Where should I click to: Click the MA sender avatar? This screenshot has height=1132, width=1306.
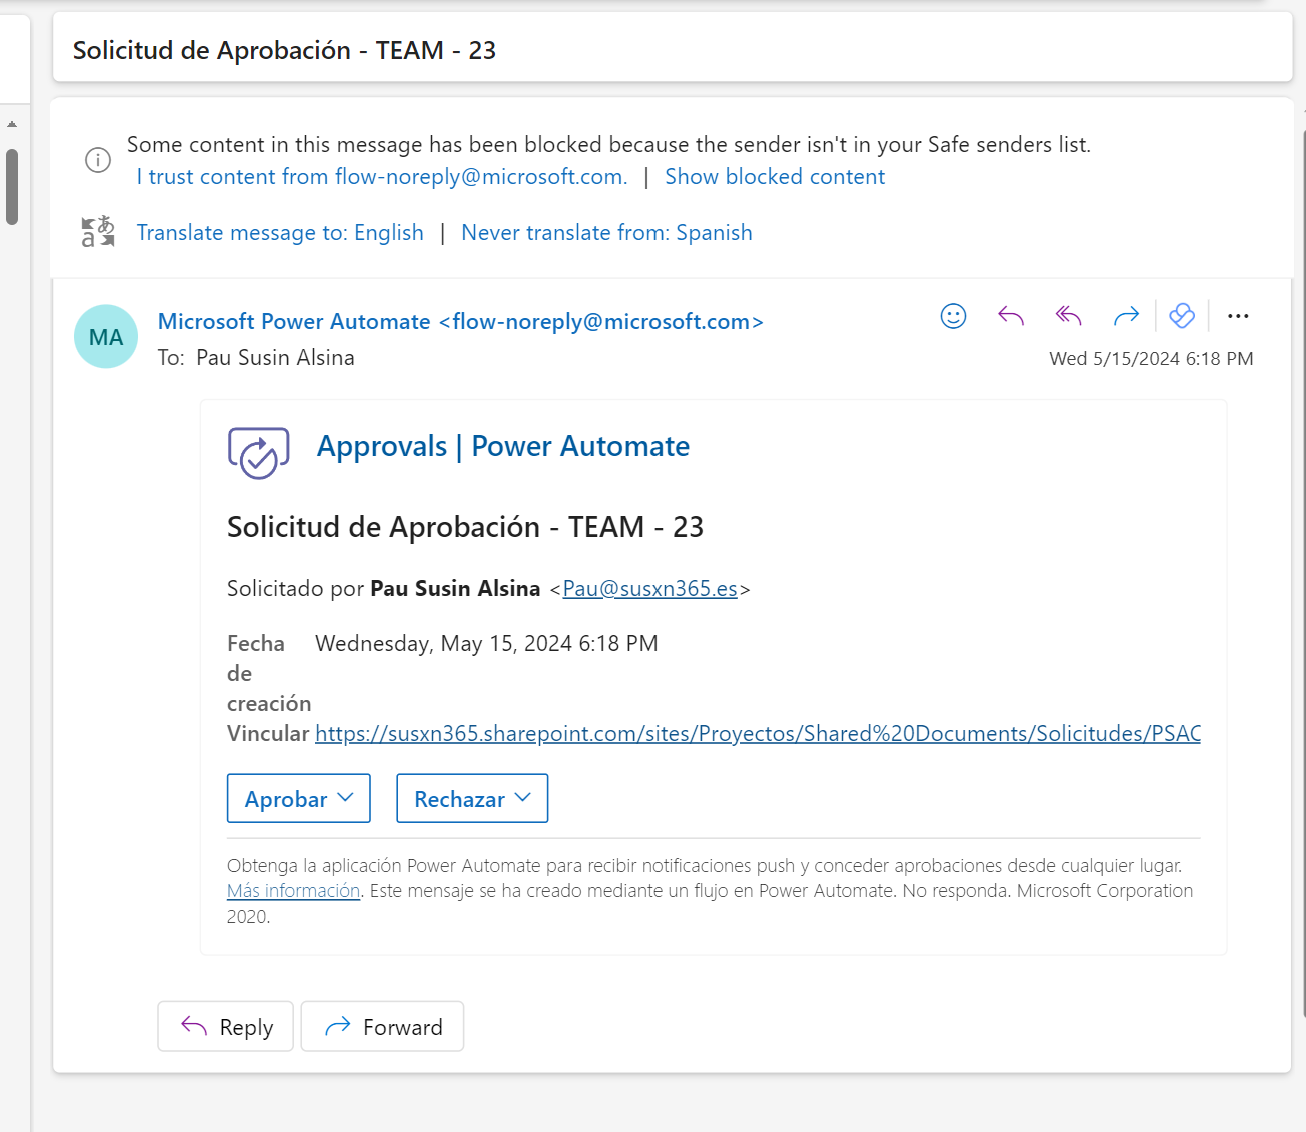click(x=106, y=337)
